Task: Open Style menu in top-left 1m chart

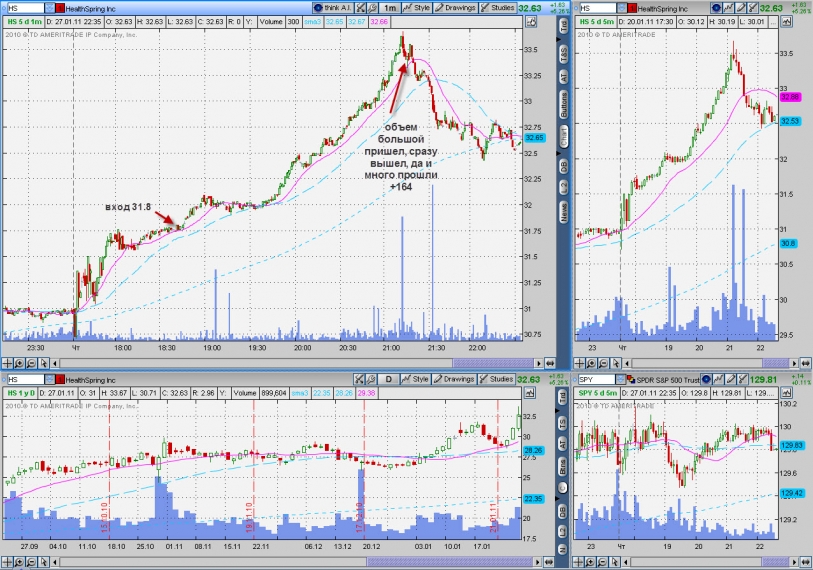Action: [x=416, y=8]
